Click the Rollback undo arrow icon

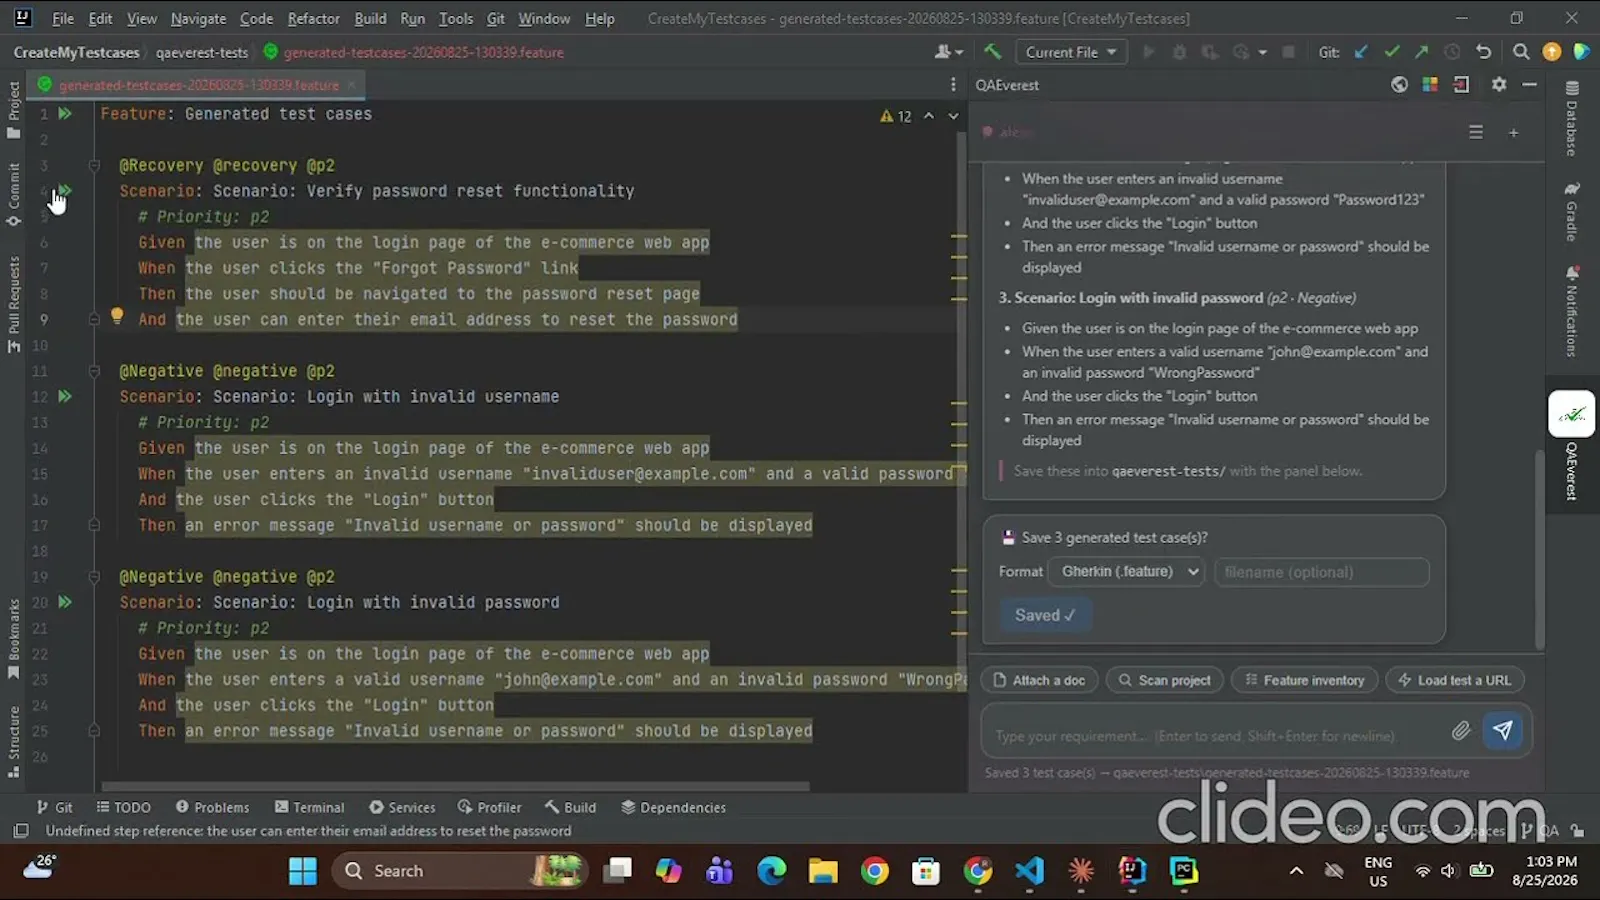click(1484, 52)
